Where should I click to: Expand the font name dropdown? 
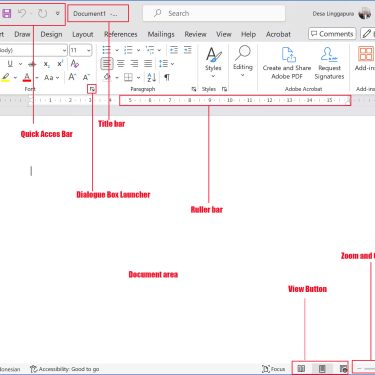64,51
